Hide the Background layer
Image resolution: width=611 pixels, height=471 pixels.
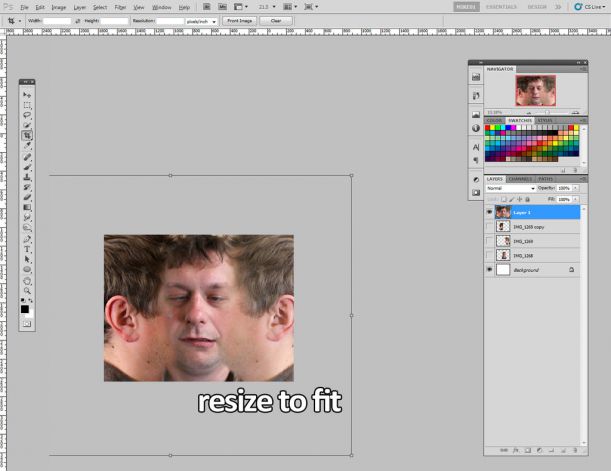click(x=489, y=270)
